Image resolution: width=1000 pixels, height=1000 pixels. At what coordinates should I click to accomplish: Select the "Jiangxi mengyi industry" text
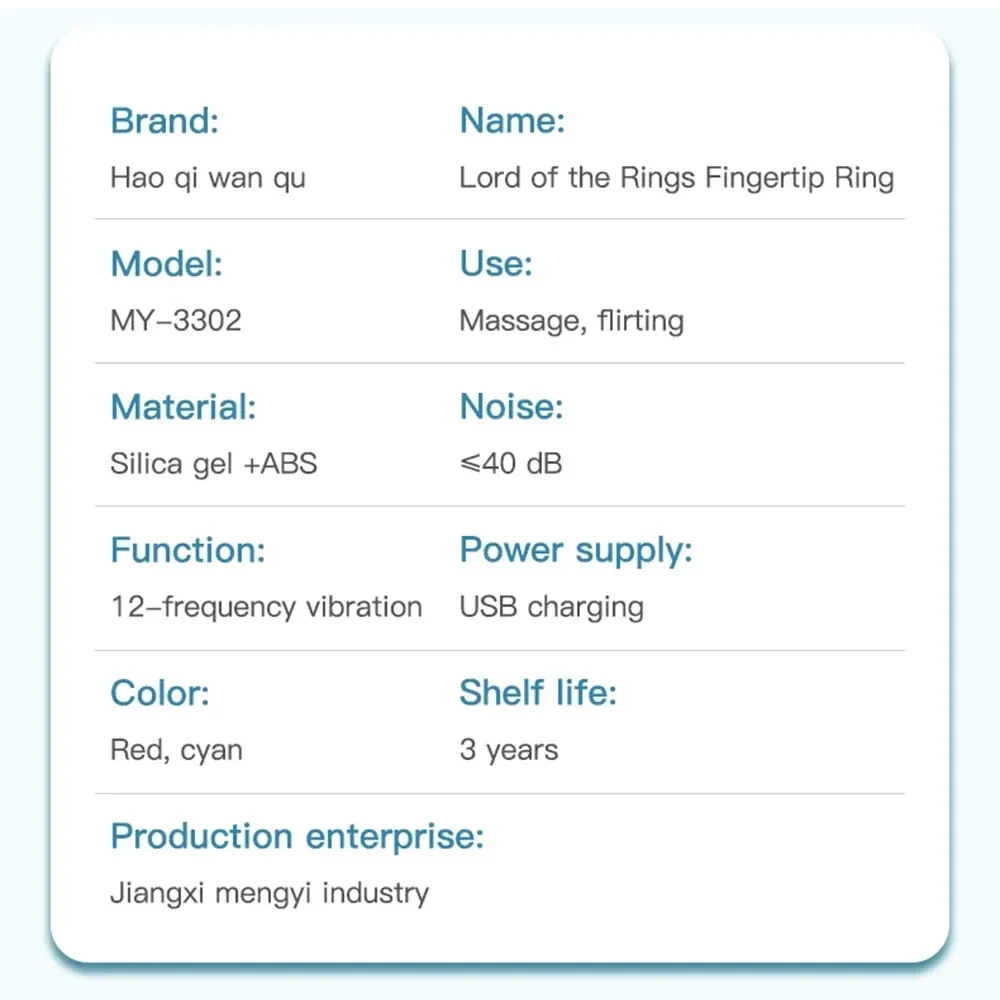tap(269, 893)
